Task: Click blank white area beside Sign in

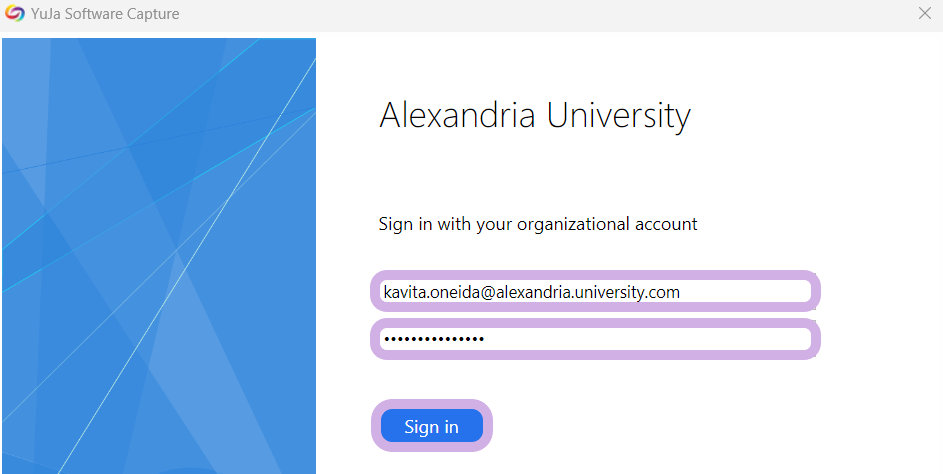Action: tap(692, 426)
